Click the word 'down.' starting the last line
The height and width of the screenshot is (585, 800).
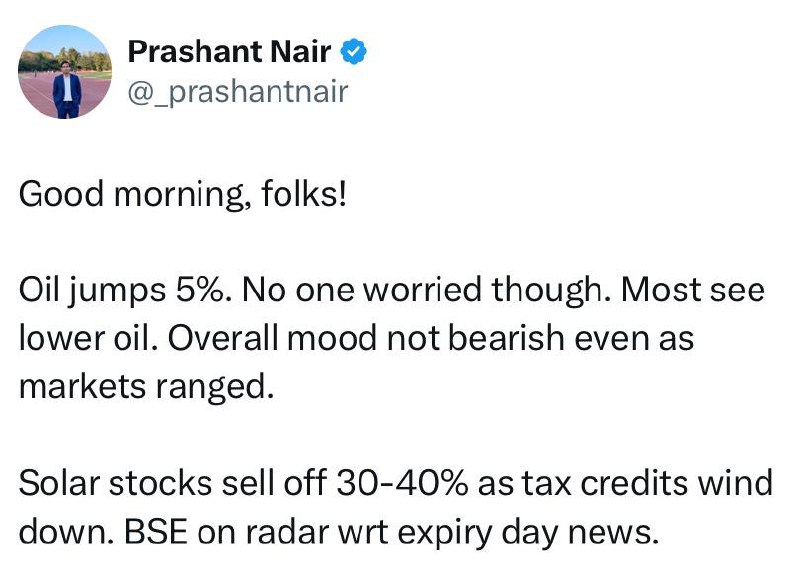(66, 532)
